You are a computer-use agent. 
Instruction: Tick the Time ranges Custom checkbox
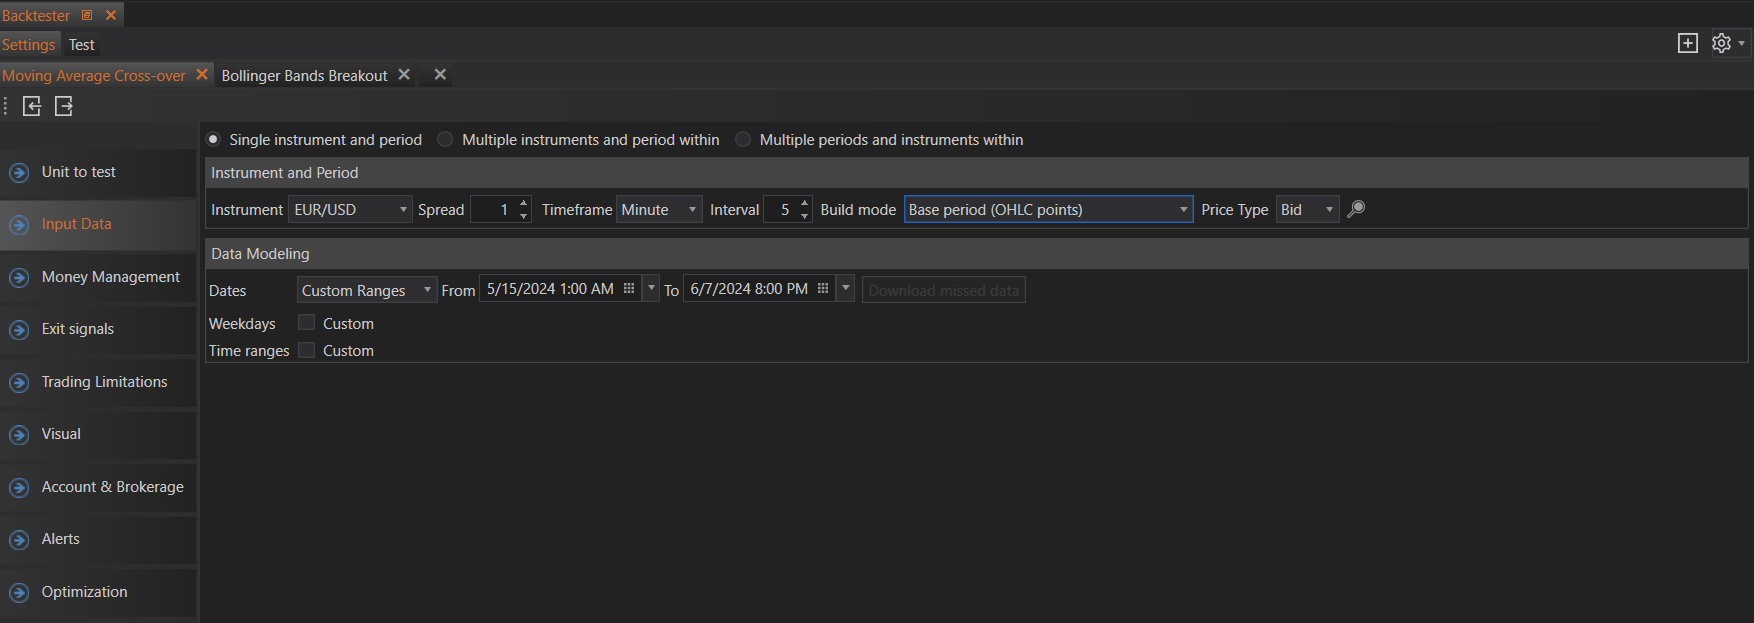(307, 350)
